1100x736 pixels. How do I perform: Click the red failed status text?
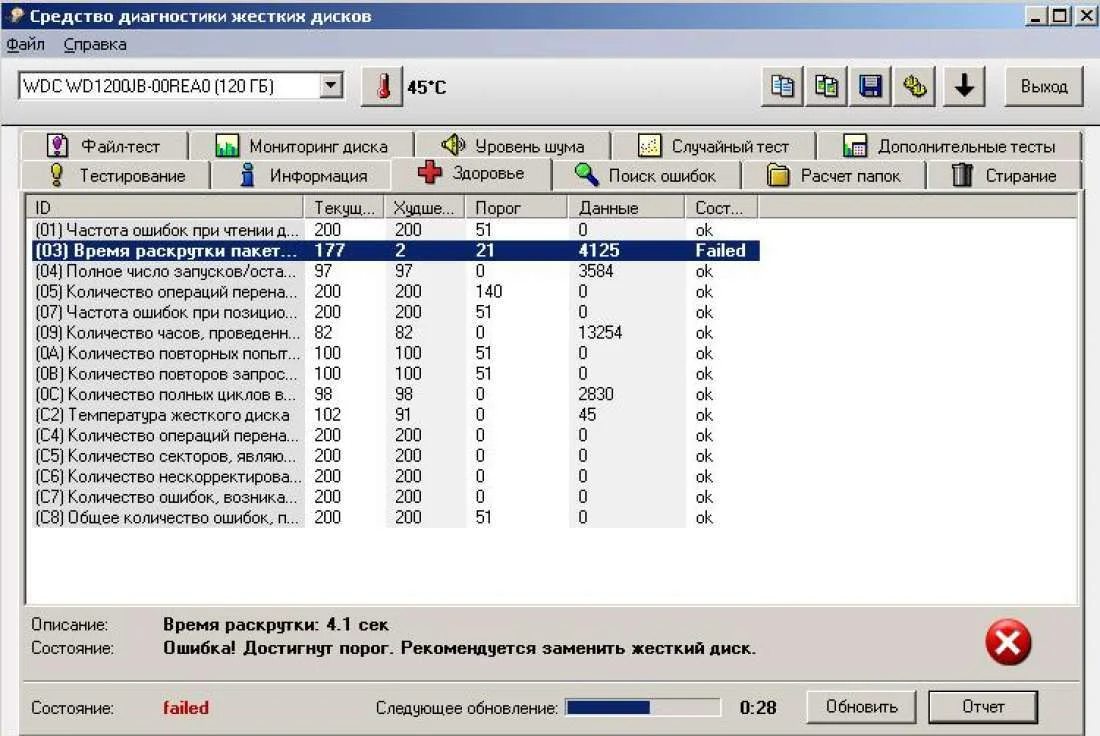point(186,708)
